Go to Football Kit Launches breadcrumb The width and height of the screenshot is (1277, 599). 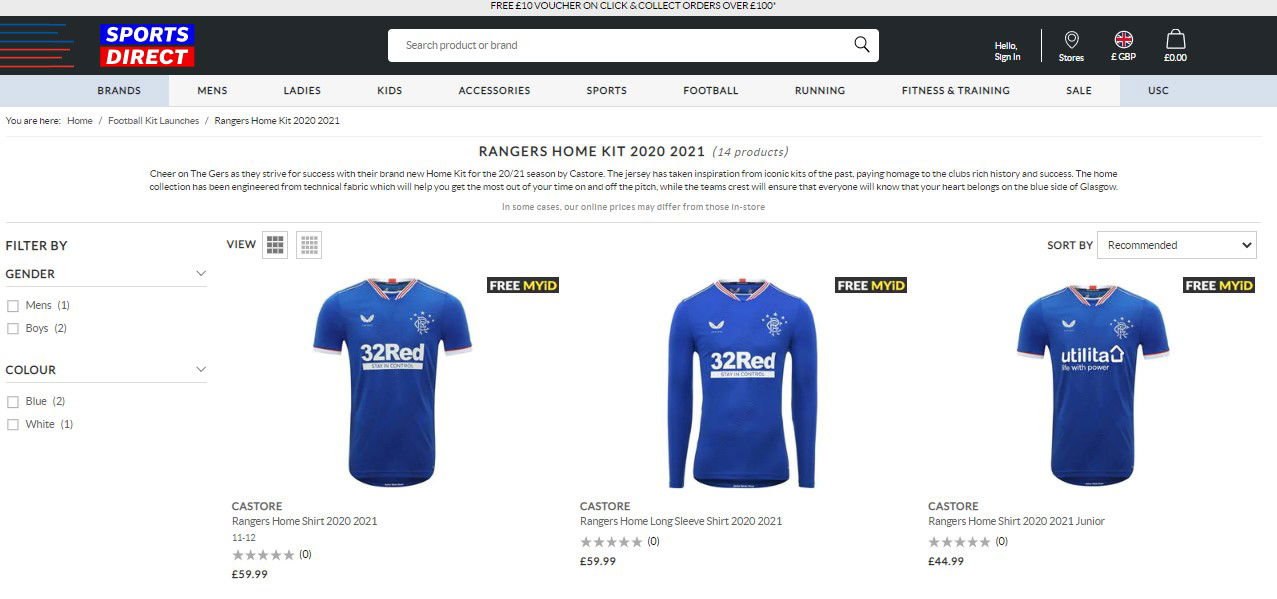tap(154, 121)
